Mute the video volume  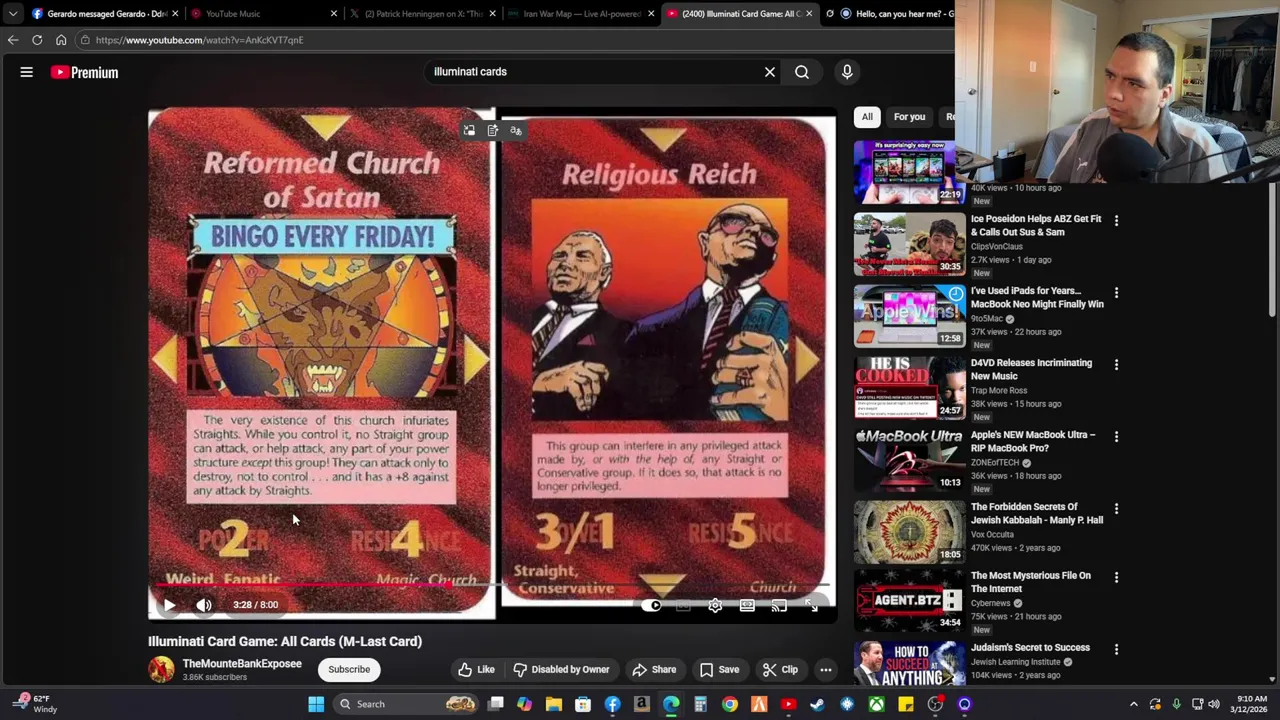[204, 605]
